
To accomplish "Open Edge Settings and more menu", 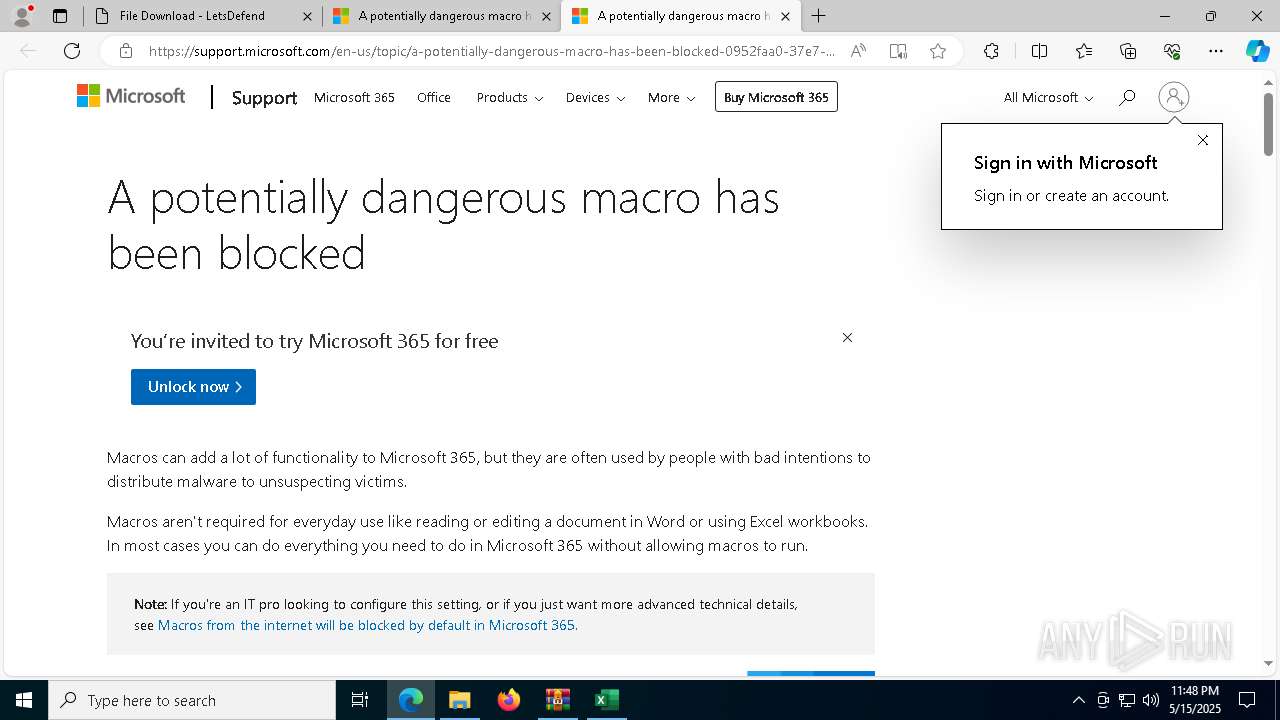I will tap(1216, 51).
